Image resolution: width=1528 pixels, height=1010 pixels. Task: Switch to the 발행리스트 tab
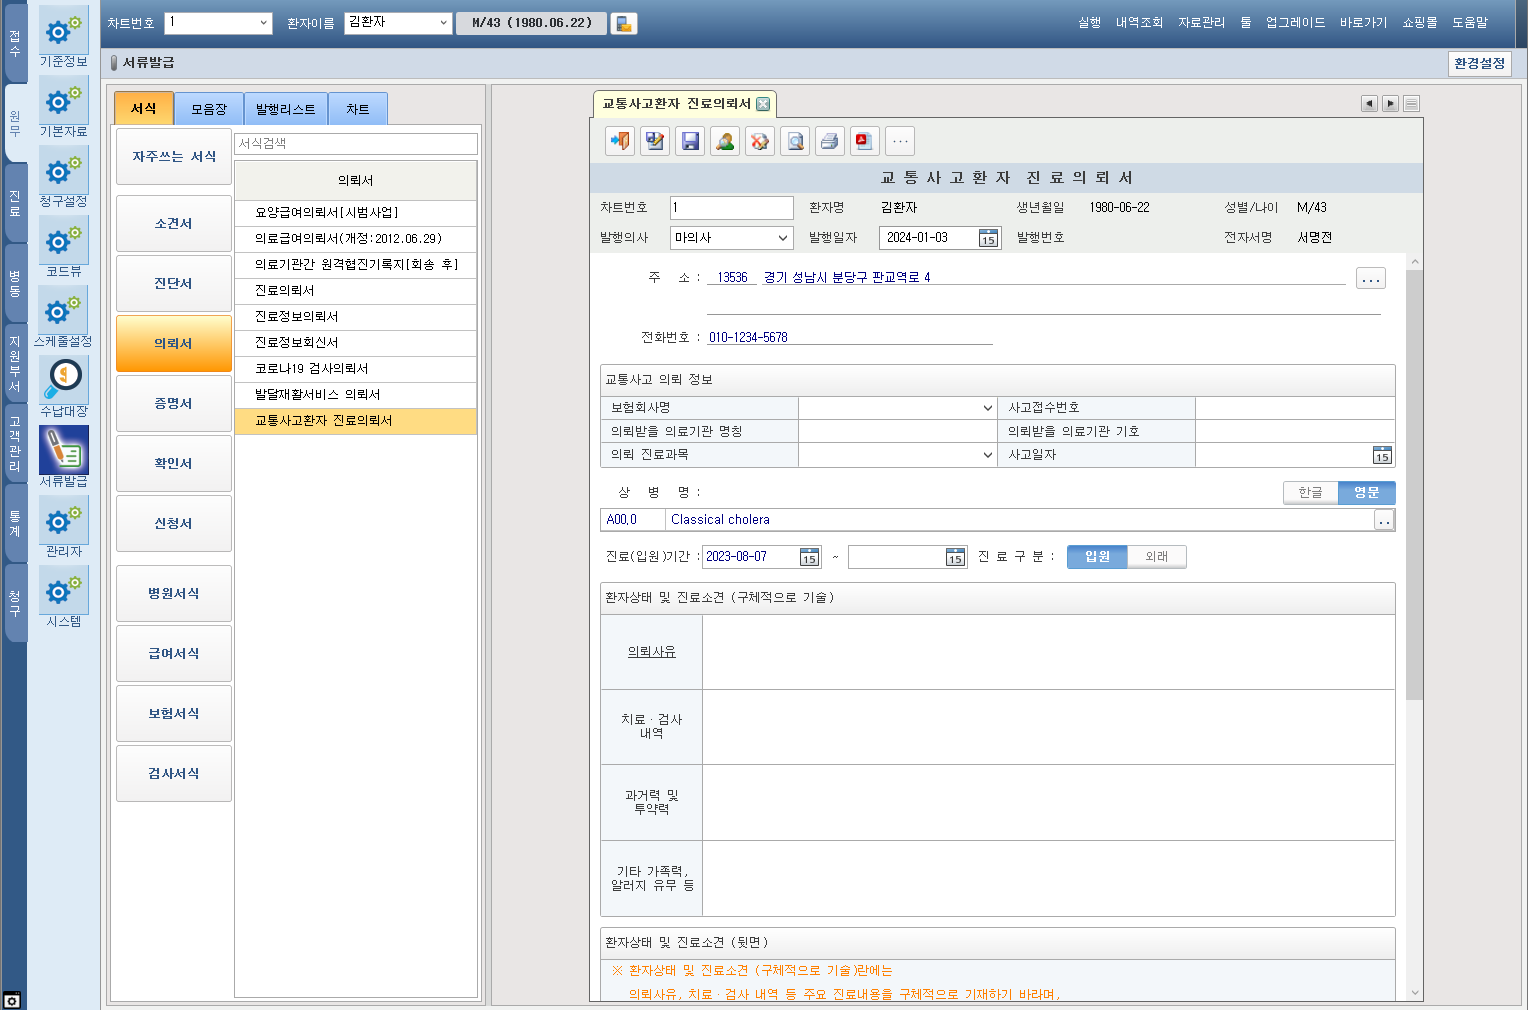pyautogui.click(x=285, y=109)
